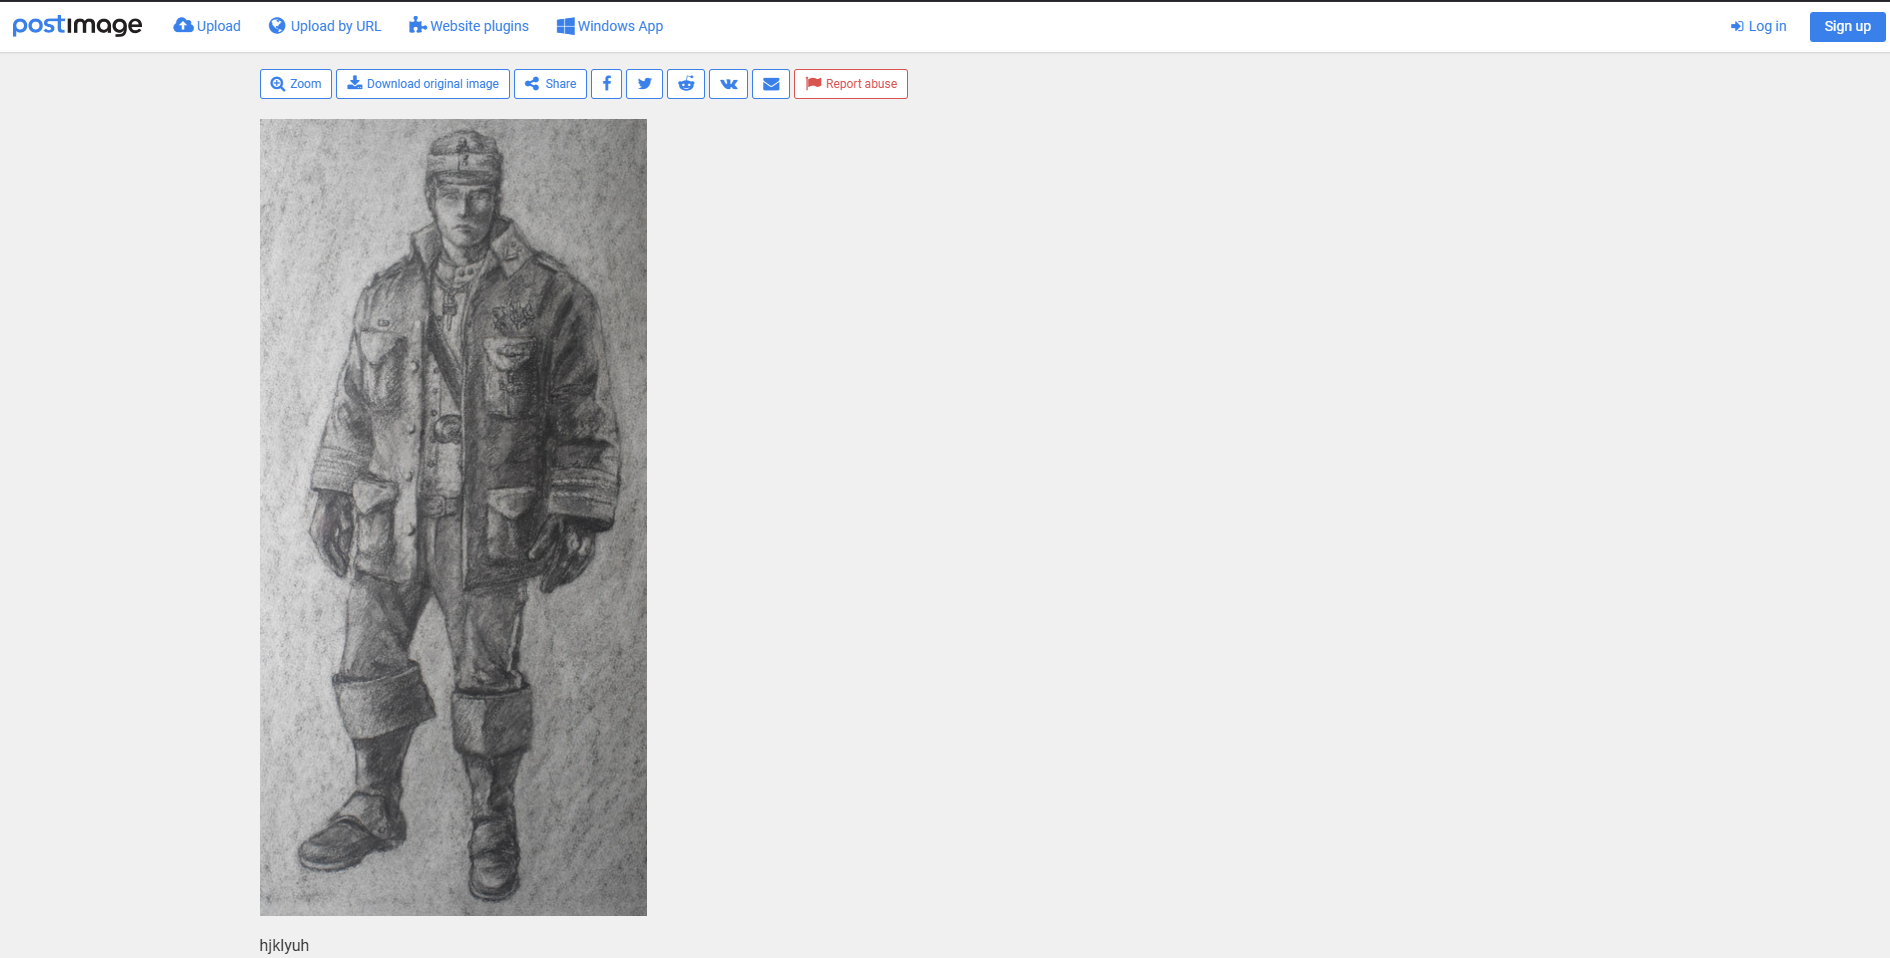This screenshot has height=958, width=1890.
Task: Select the image title hjklyuh
Action: [x=284, y=945]
